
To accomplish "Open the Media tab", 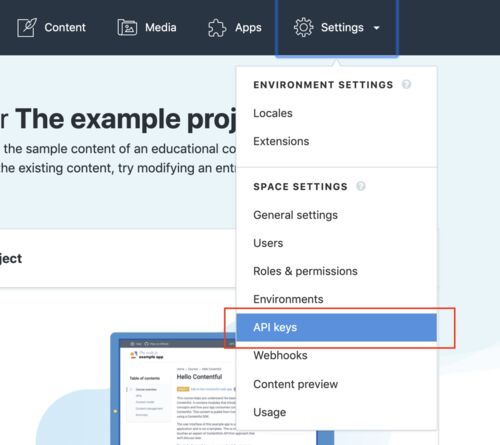I will click(x=147, y=27).
